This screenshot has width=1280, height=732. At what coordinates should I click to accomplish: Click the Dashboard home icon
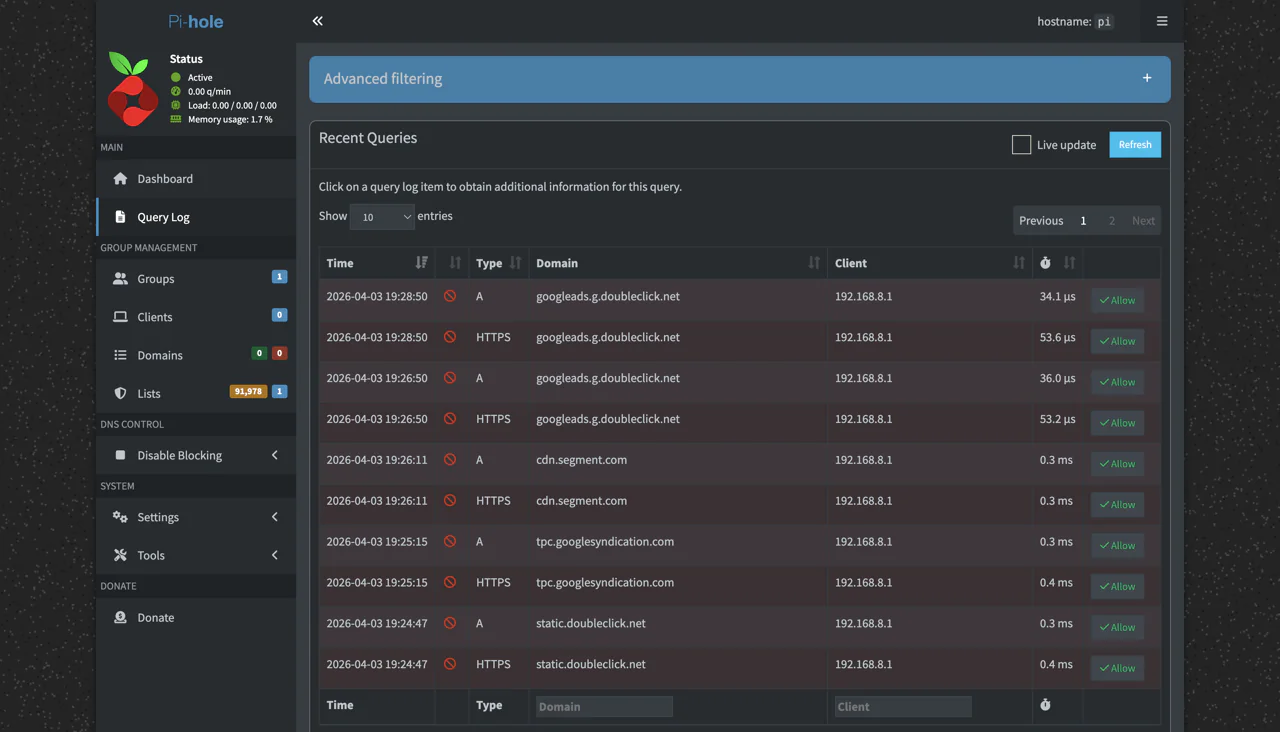120,179
